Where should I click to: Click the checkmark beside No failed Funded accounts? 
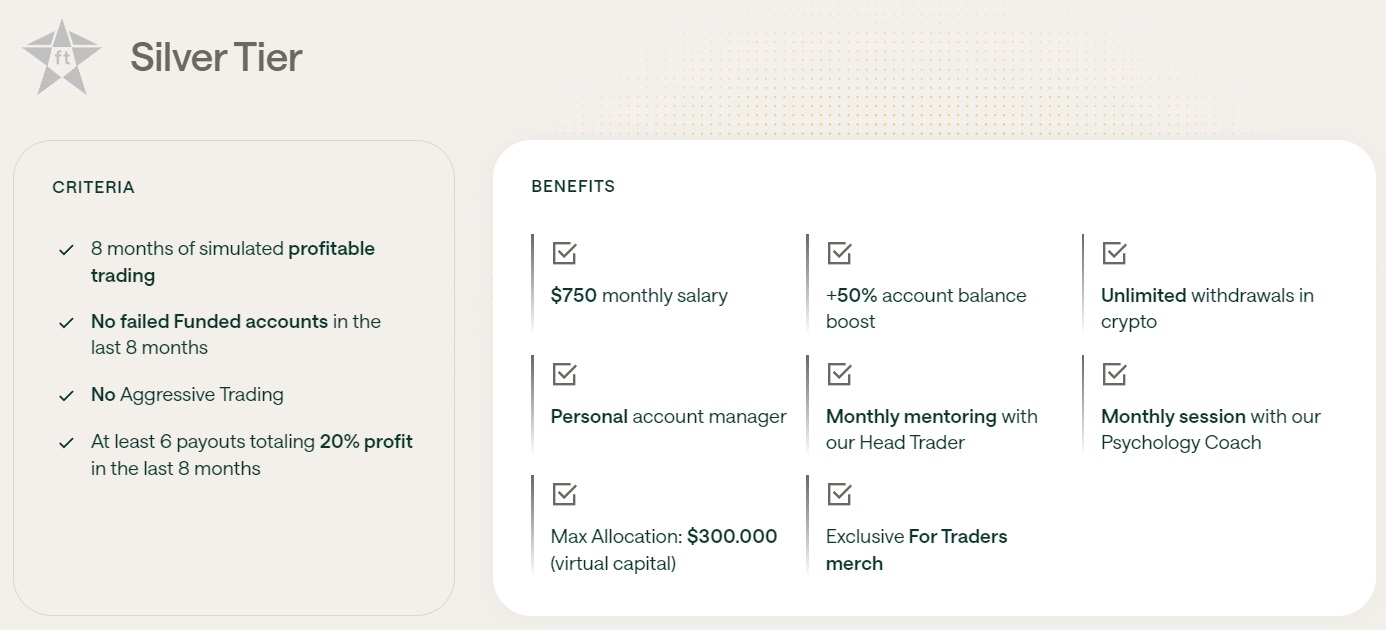[67, 322]
